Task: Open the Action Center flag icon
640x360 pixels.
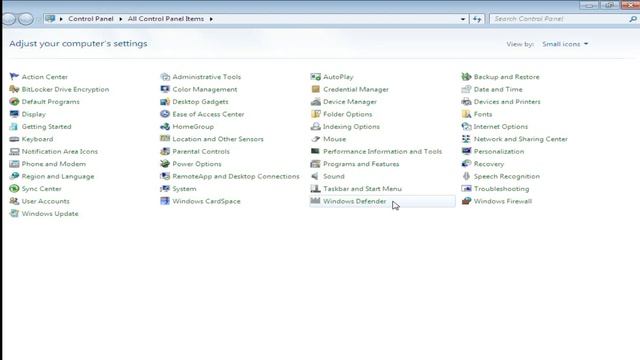Action: tap(14, 77)
